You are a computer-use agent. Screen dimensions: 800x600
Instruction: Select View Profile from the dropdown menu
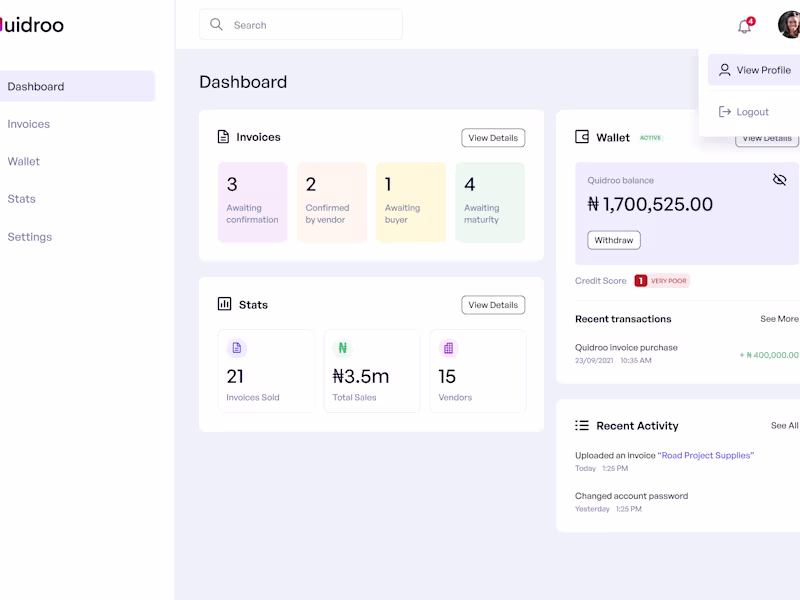[755, 70]
